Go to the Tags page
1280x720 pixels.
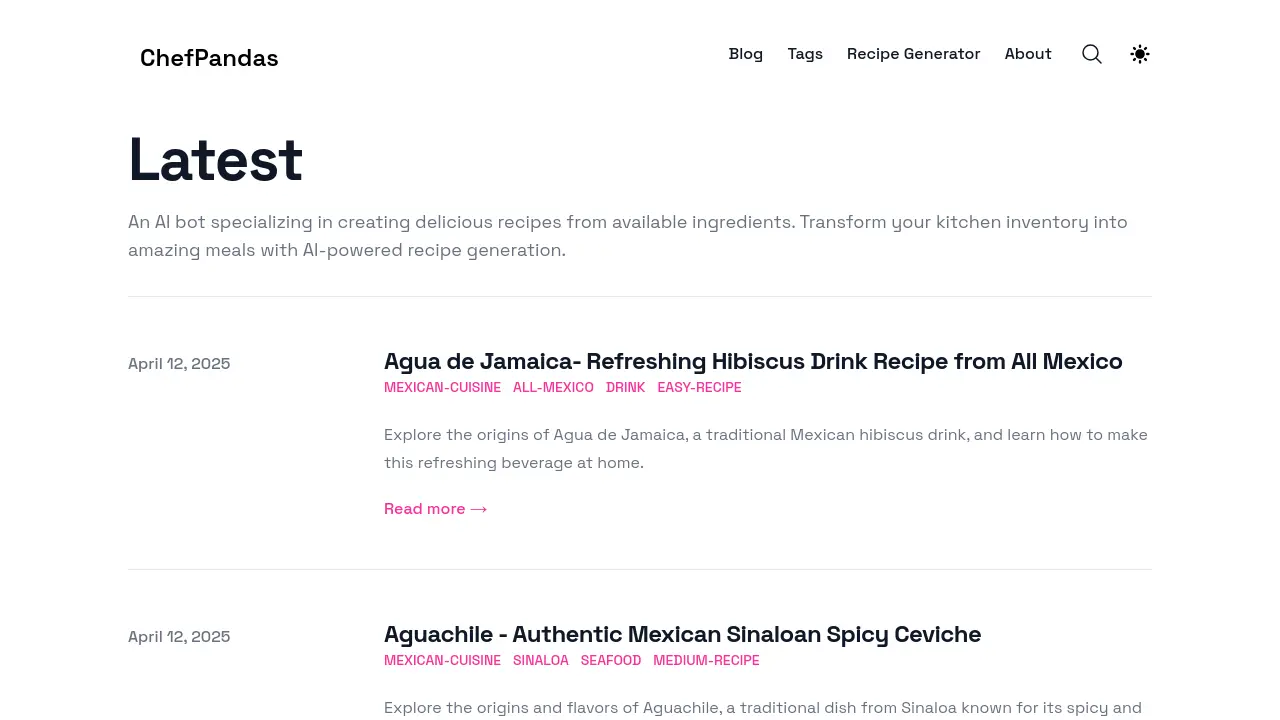click(x=805, y=54)
